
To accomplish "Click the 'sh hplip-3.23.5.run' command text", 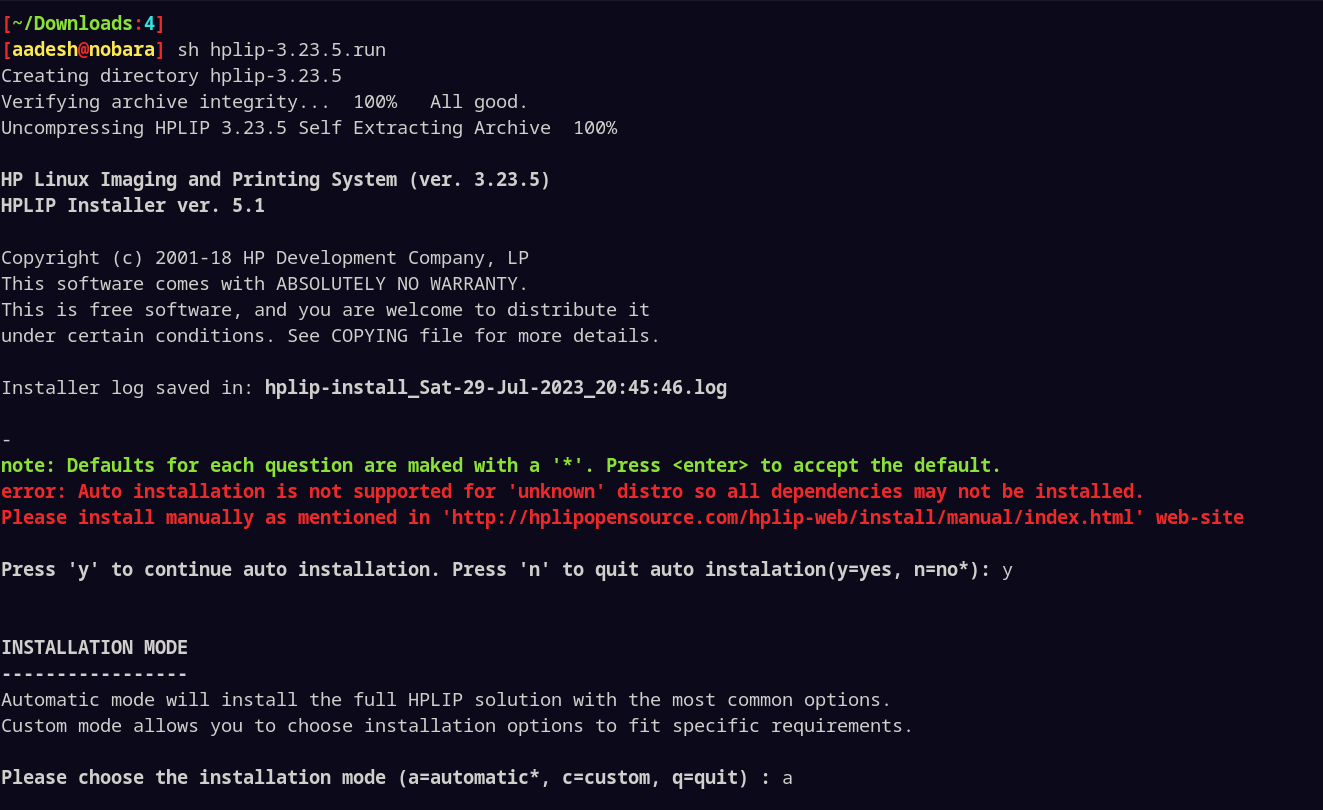I will pyautogui.click(x=281, y=49).
